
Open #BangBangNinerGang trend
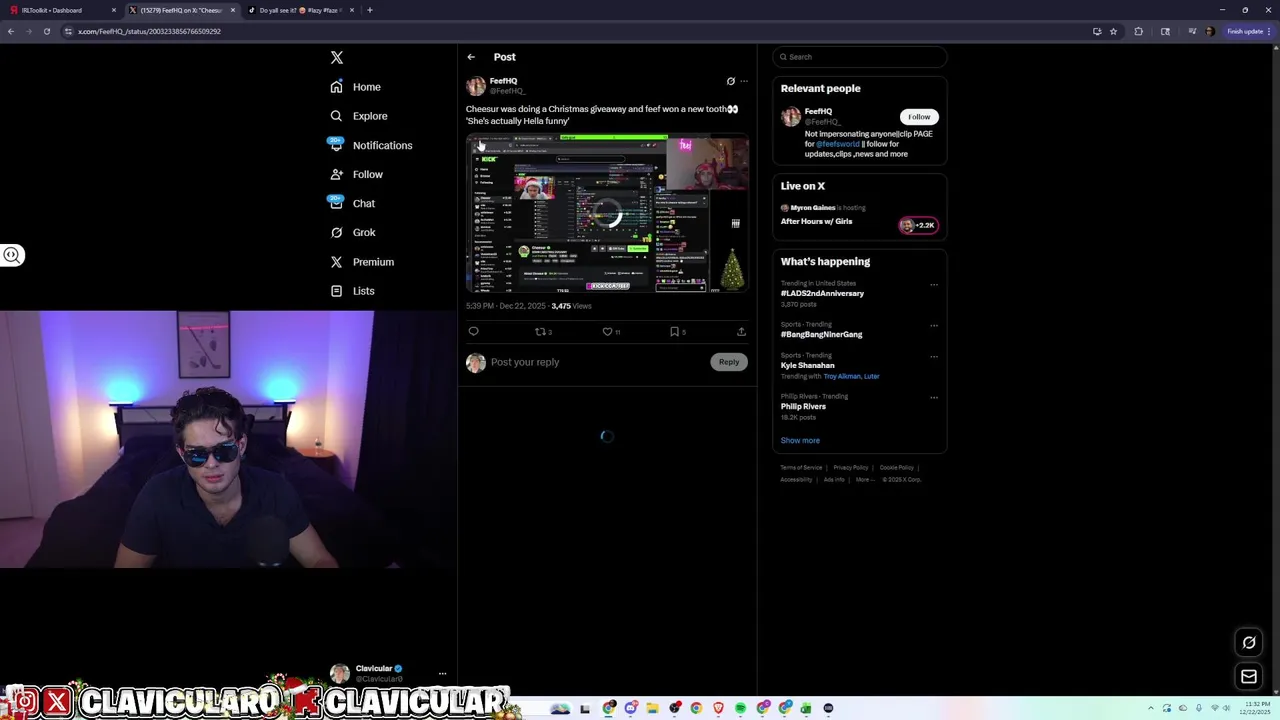[x=821, y=334]
